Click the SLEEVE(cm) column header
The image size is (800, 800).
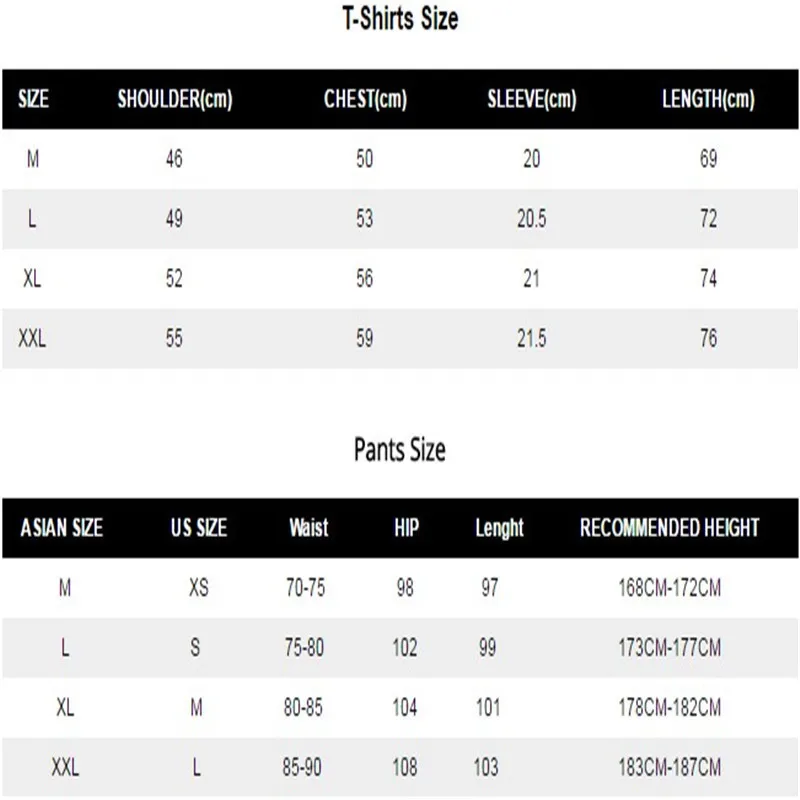click(x=531, y=100)
